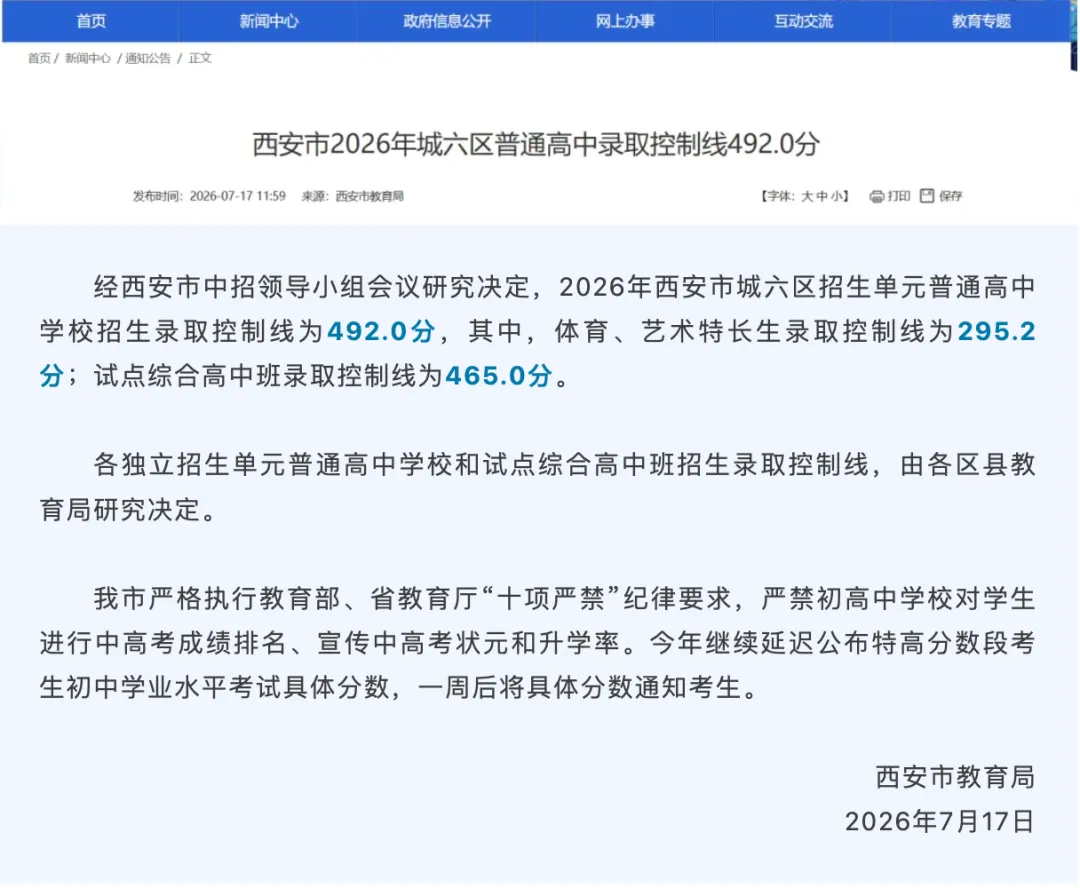
Task: Click the highlighted score 295.2
Action: click(997, 331)
